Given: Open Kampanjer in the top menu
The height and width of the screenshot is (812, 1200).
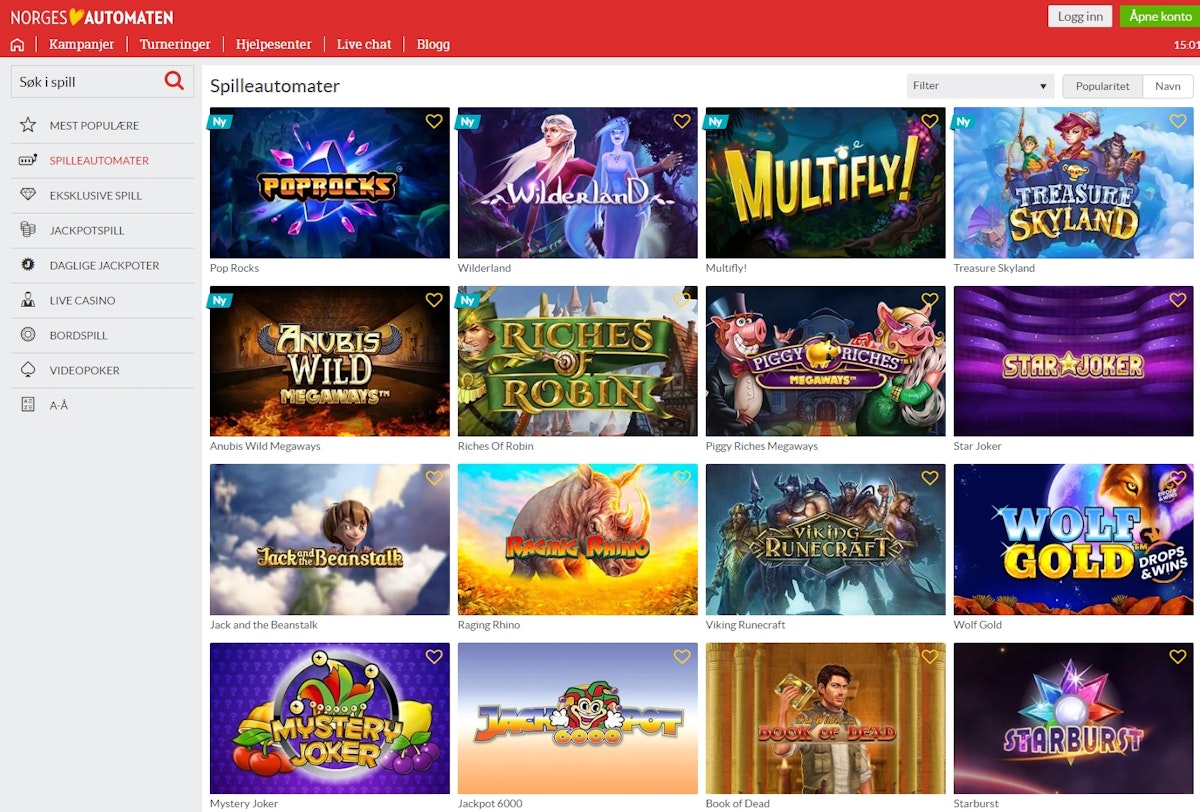Looking at the screenshot, I should [81, 44].
